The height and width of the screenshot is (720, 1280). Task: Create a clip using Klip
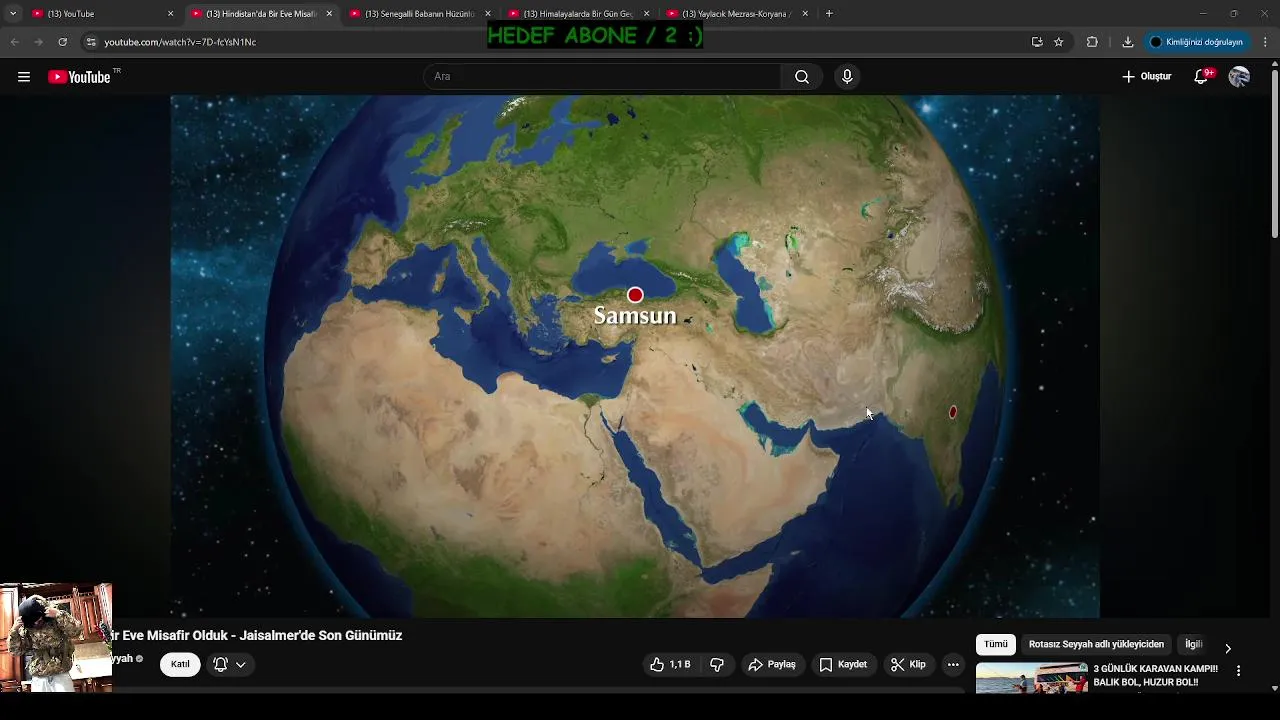[908, 664]
